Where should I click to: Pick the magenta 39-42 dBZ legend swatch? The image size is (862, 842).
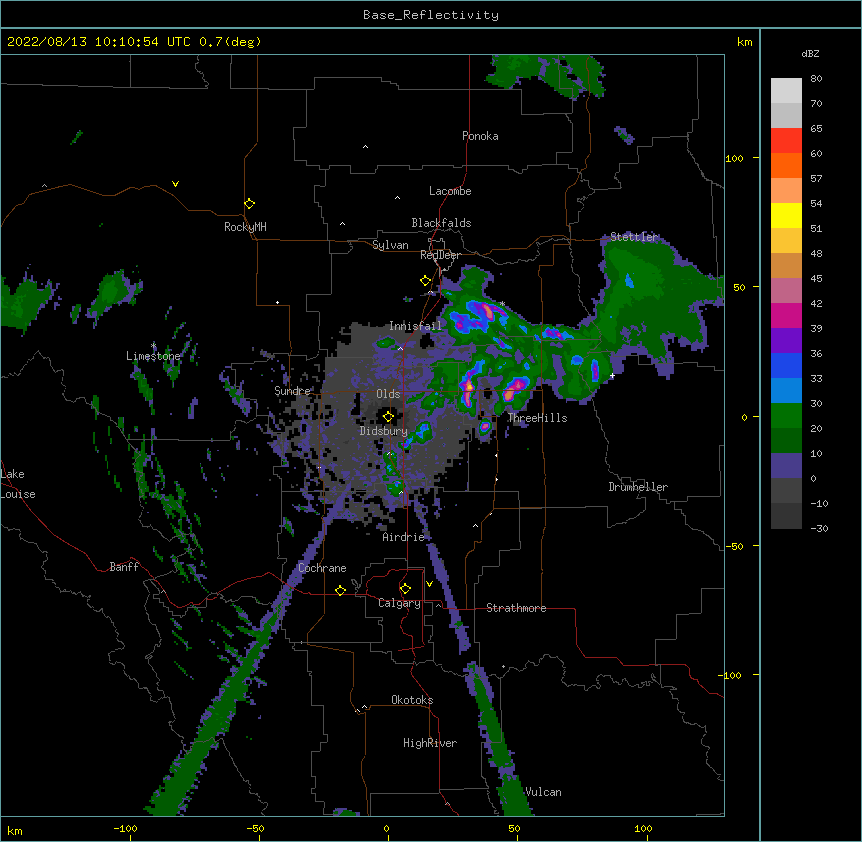(x=786, y=315)
